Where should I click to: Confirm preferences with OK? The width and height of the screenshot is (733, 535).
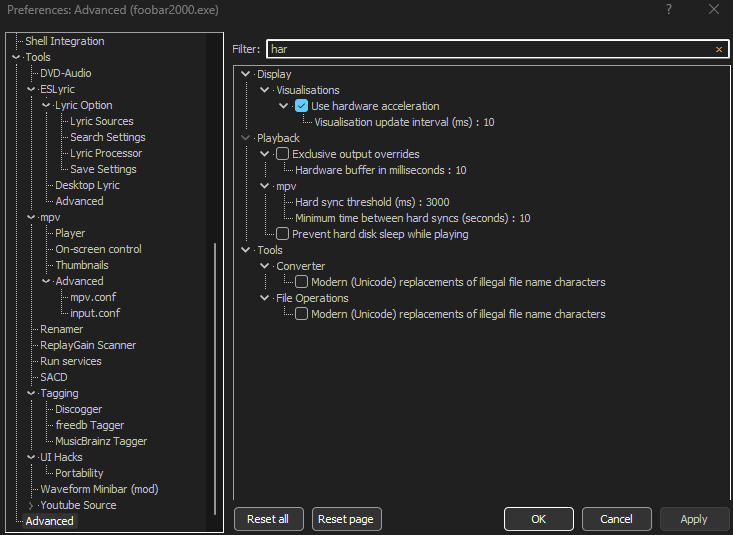(x=539, y=519)
